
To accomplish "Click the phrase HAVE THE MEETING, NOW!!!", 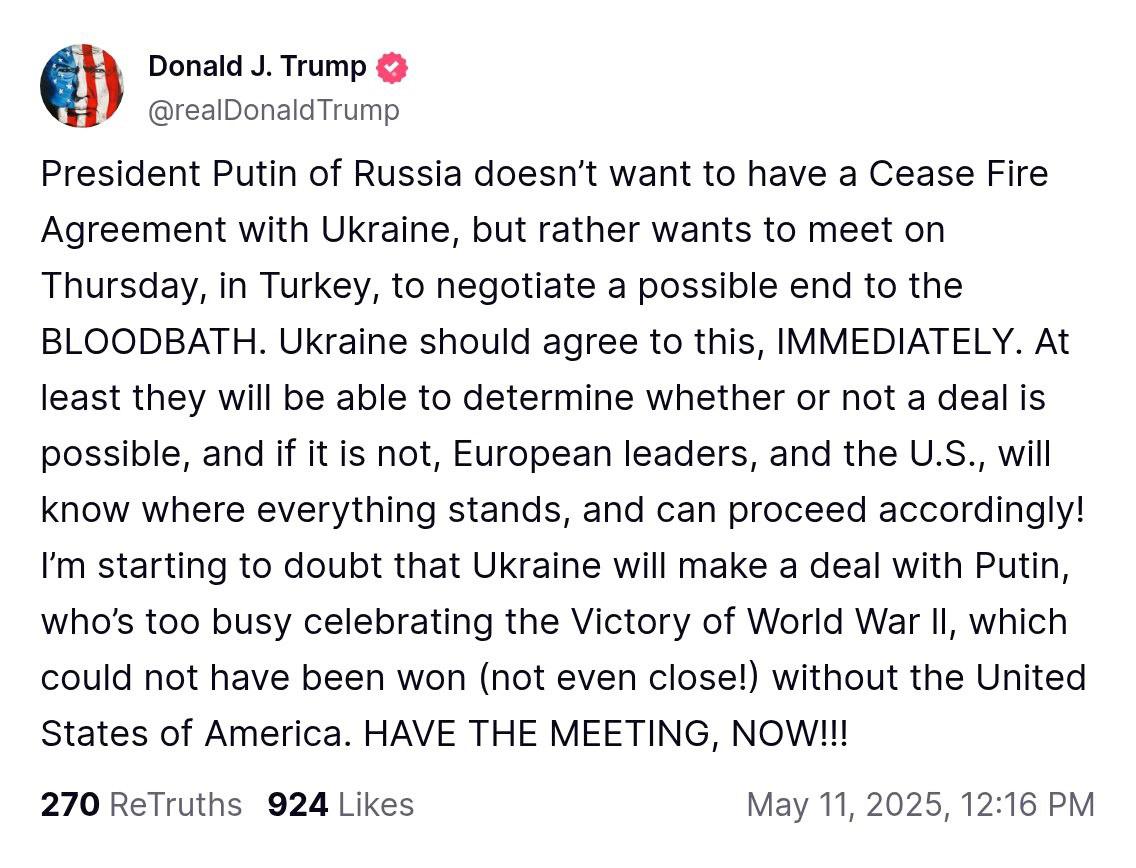I will pyautogui.click(x=605, y=734).
